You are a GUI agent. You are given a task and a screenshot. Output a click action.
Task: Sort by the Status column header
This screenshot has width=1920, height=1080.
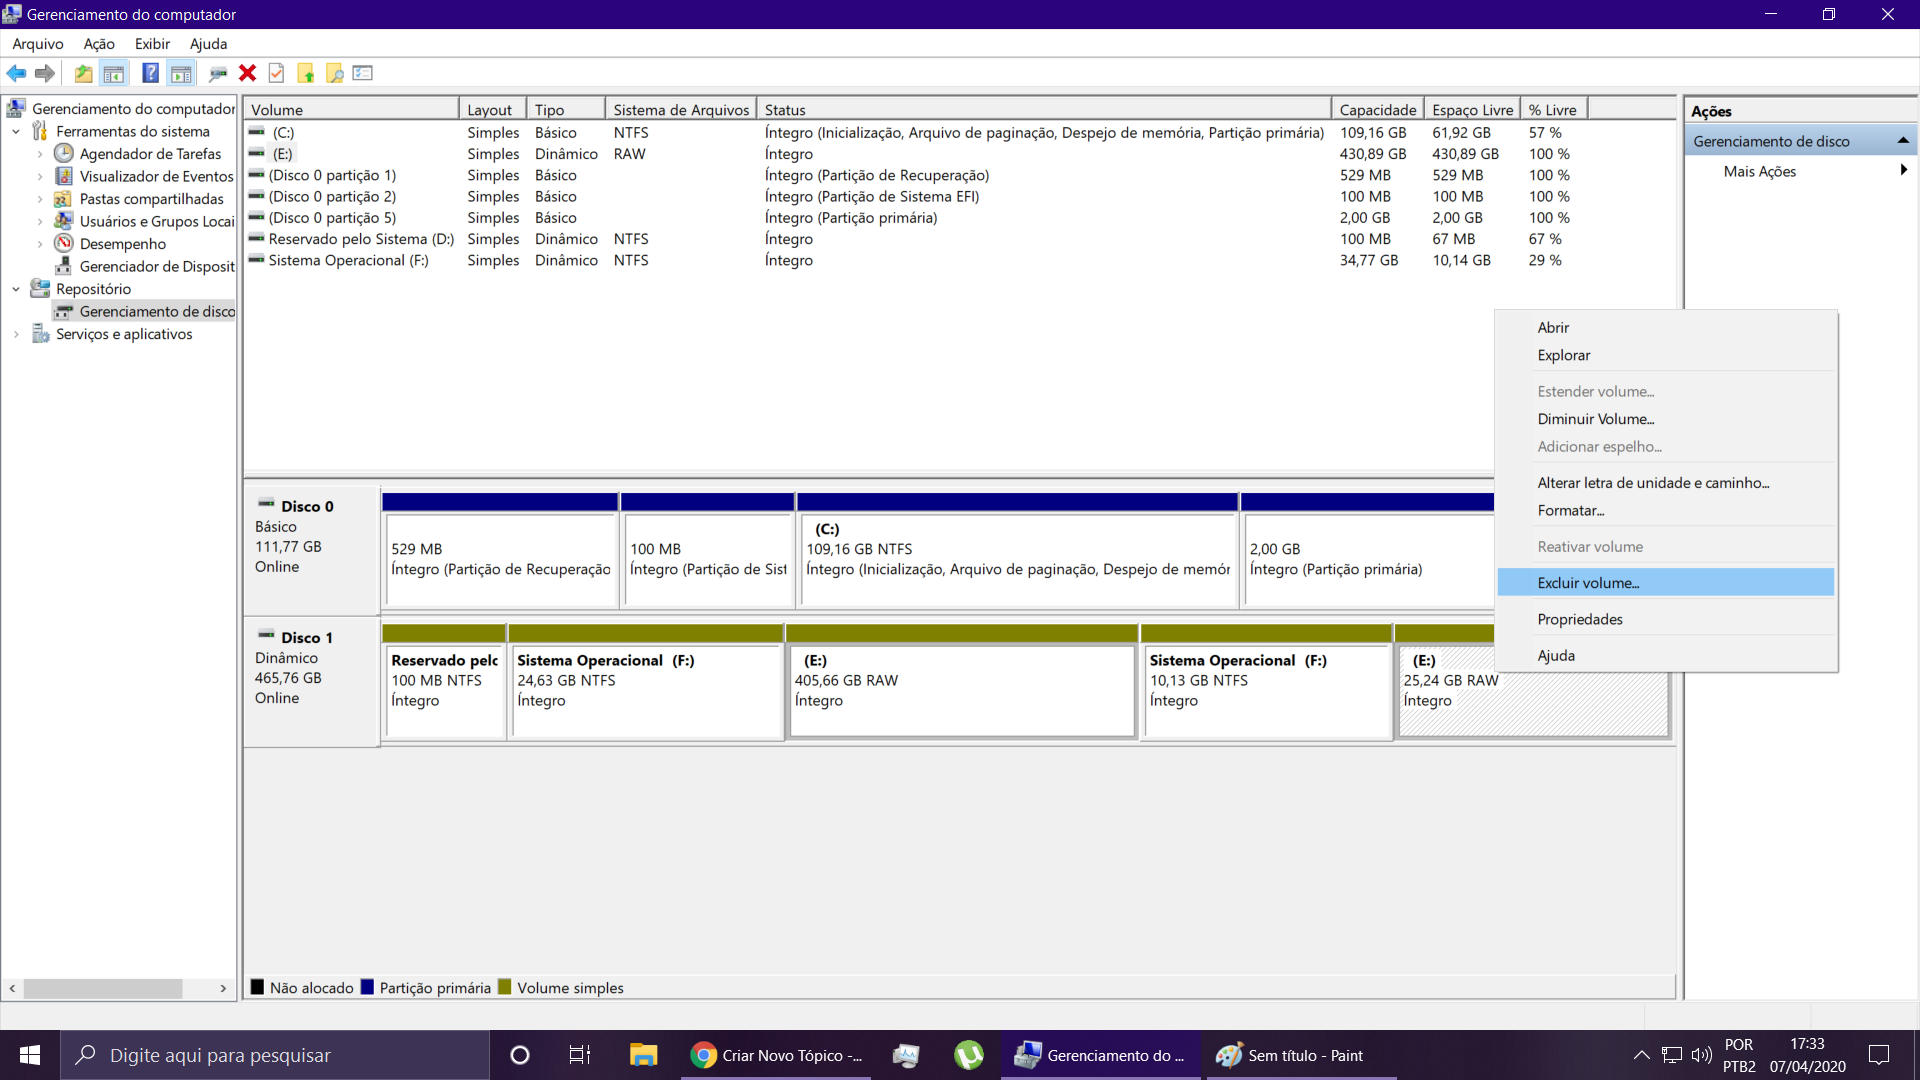[1043, 110]
